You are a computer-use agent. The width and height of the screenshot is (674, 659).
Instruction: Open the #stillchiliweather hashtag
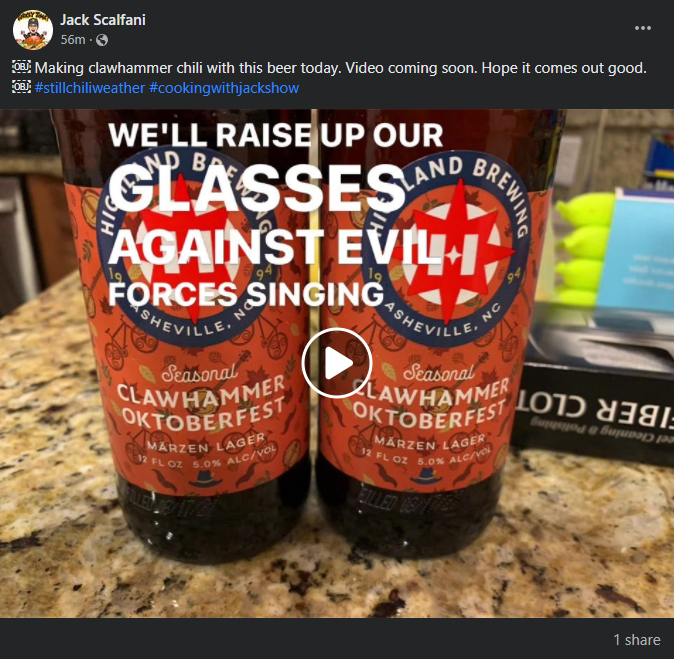click(89, 88)
